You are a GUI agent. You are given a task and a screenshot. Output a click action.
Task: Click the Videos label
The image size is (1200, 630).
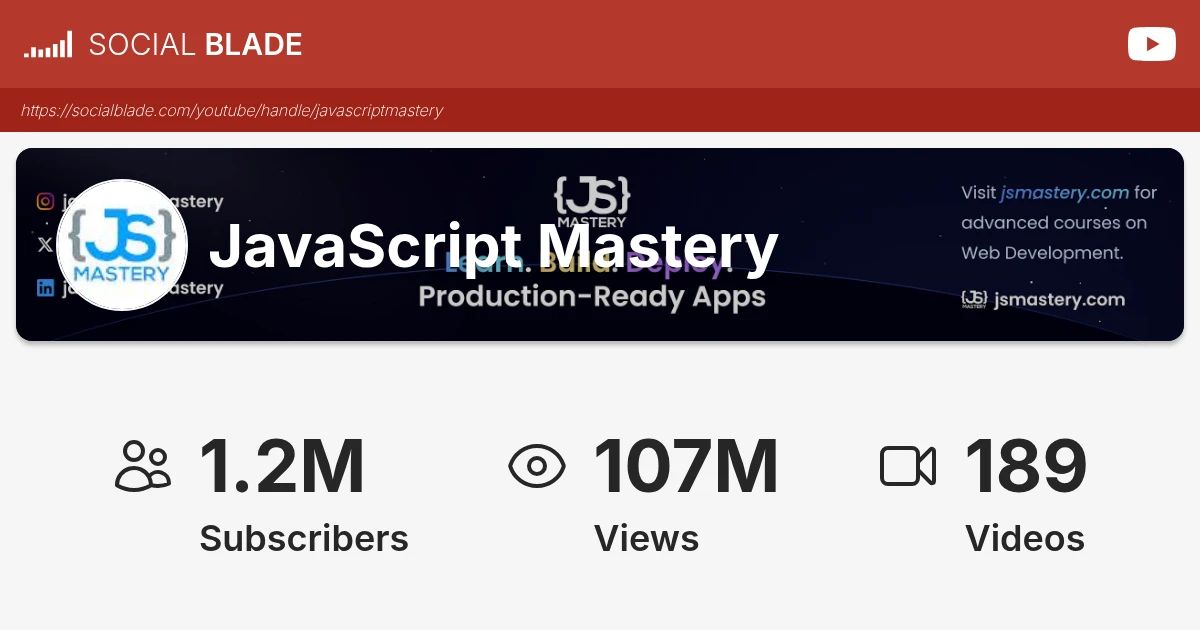[x=1025, y=538]
